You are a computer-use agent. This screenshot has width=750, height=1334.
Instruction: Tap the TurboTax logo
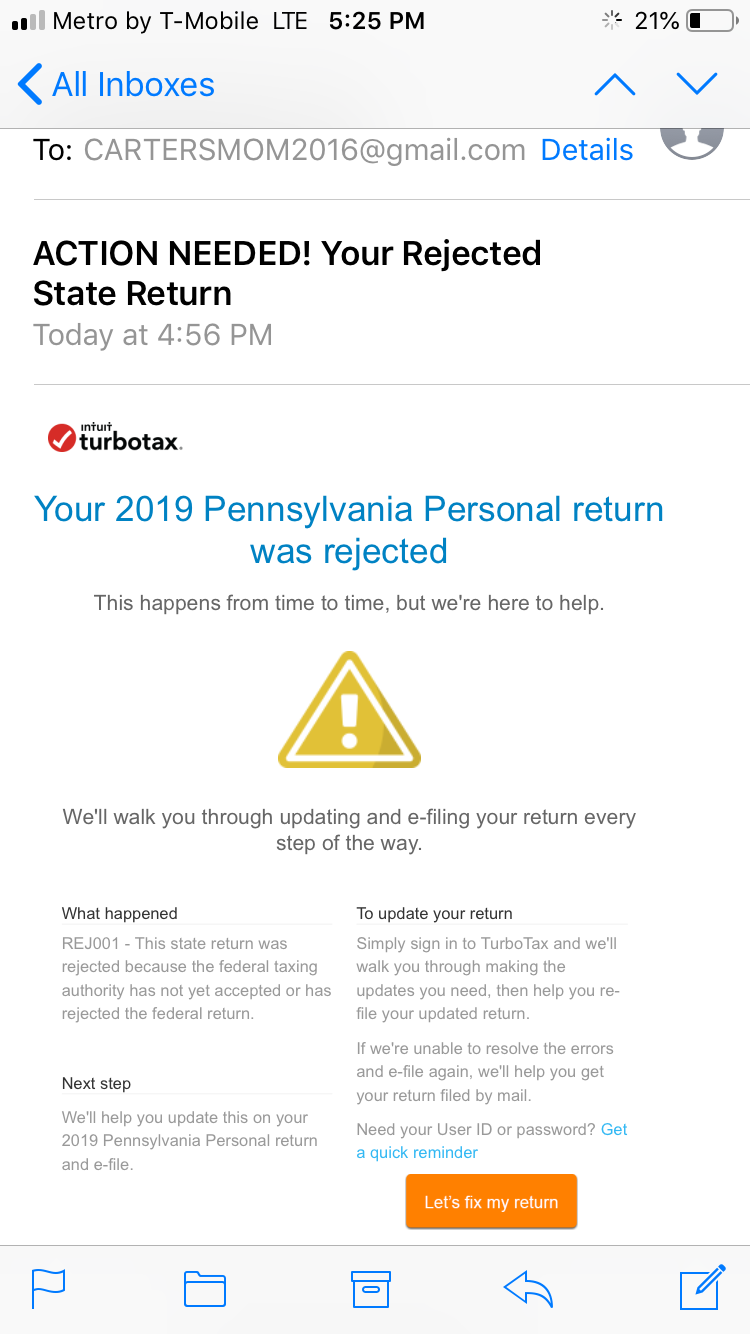[x=115, y=438]
